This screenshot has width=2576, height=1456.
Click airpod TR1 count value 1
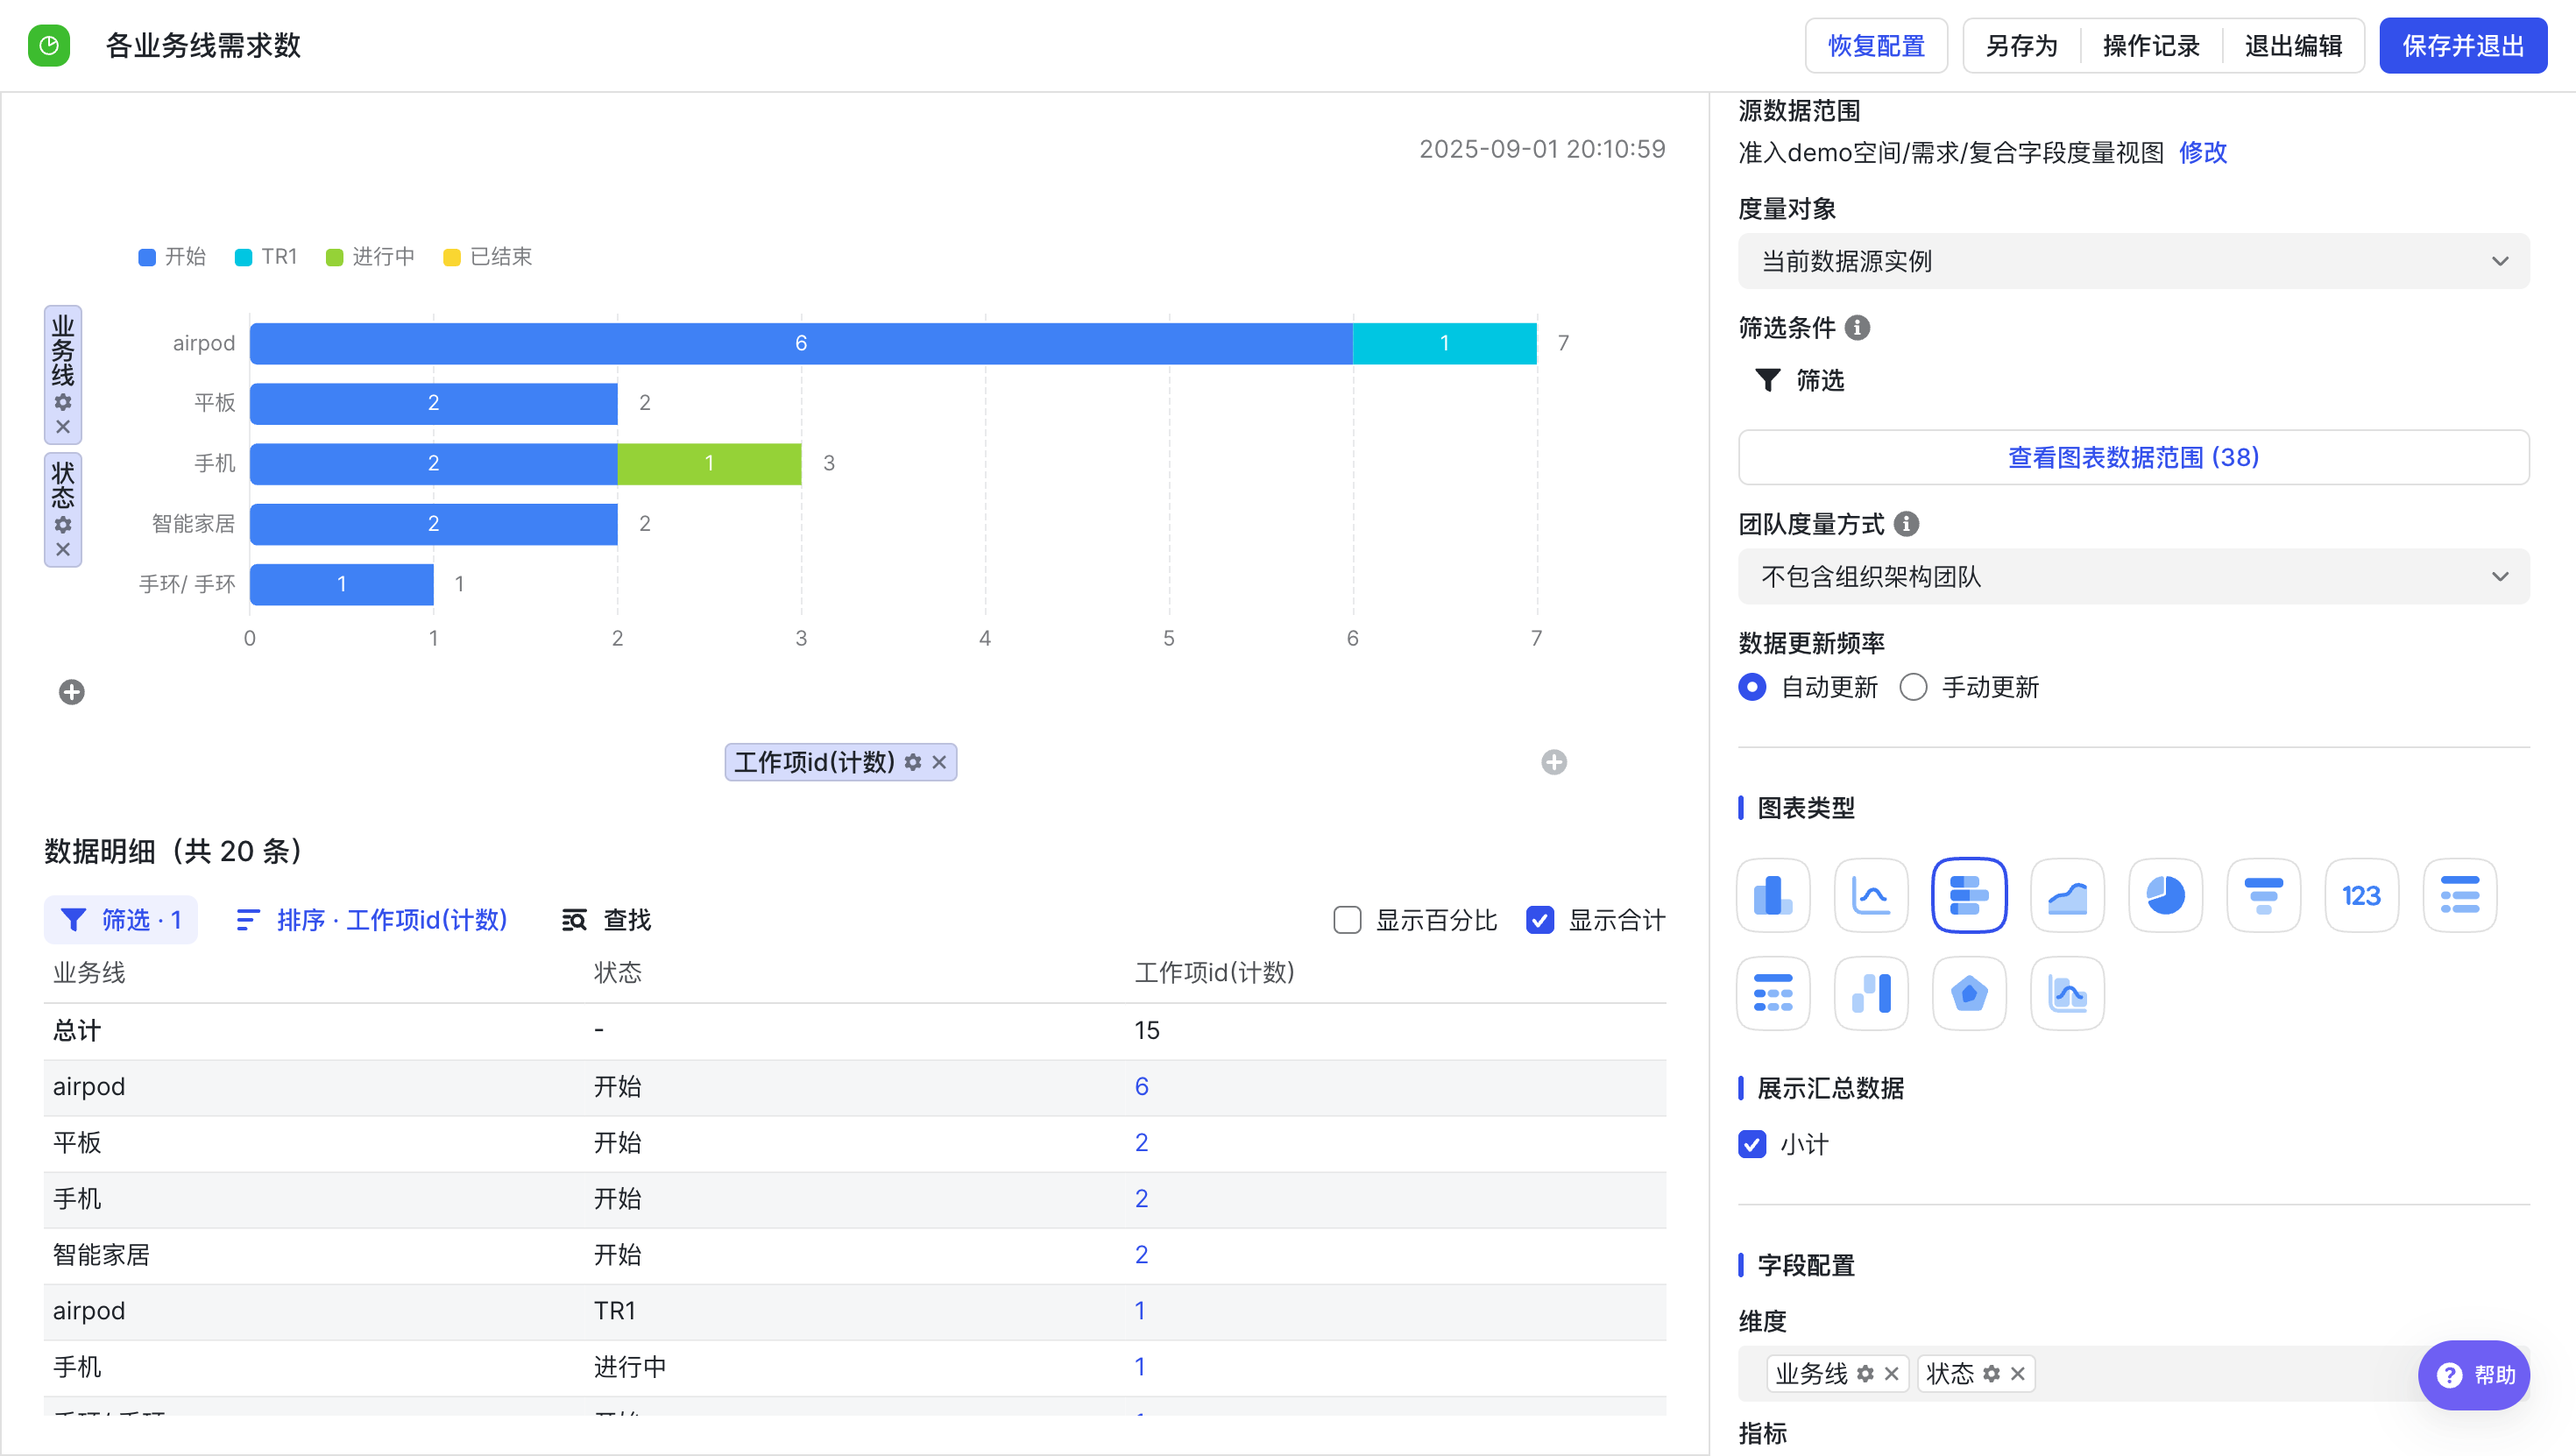[x=1140, y=1310]
